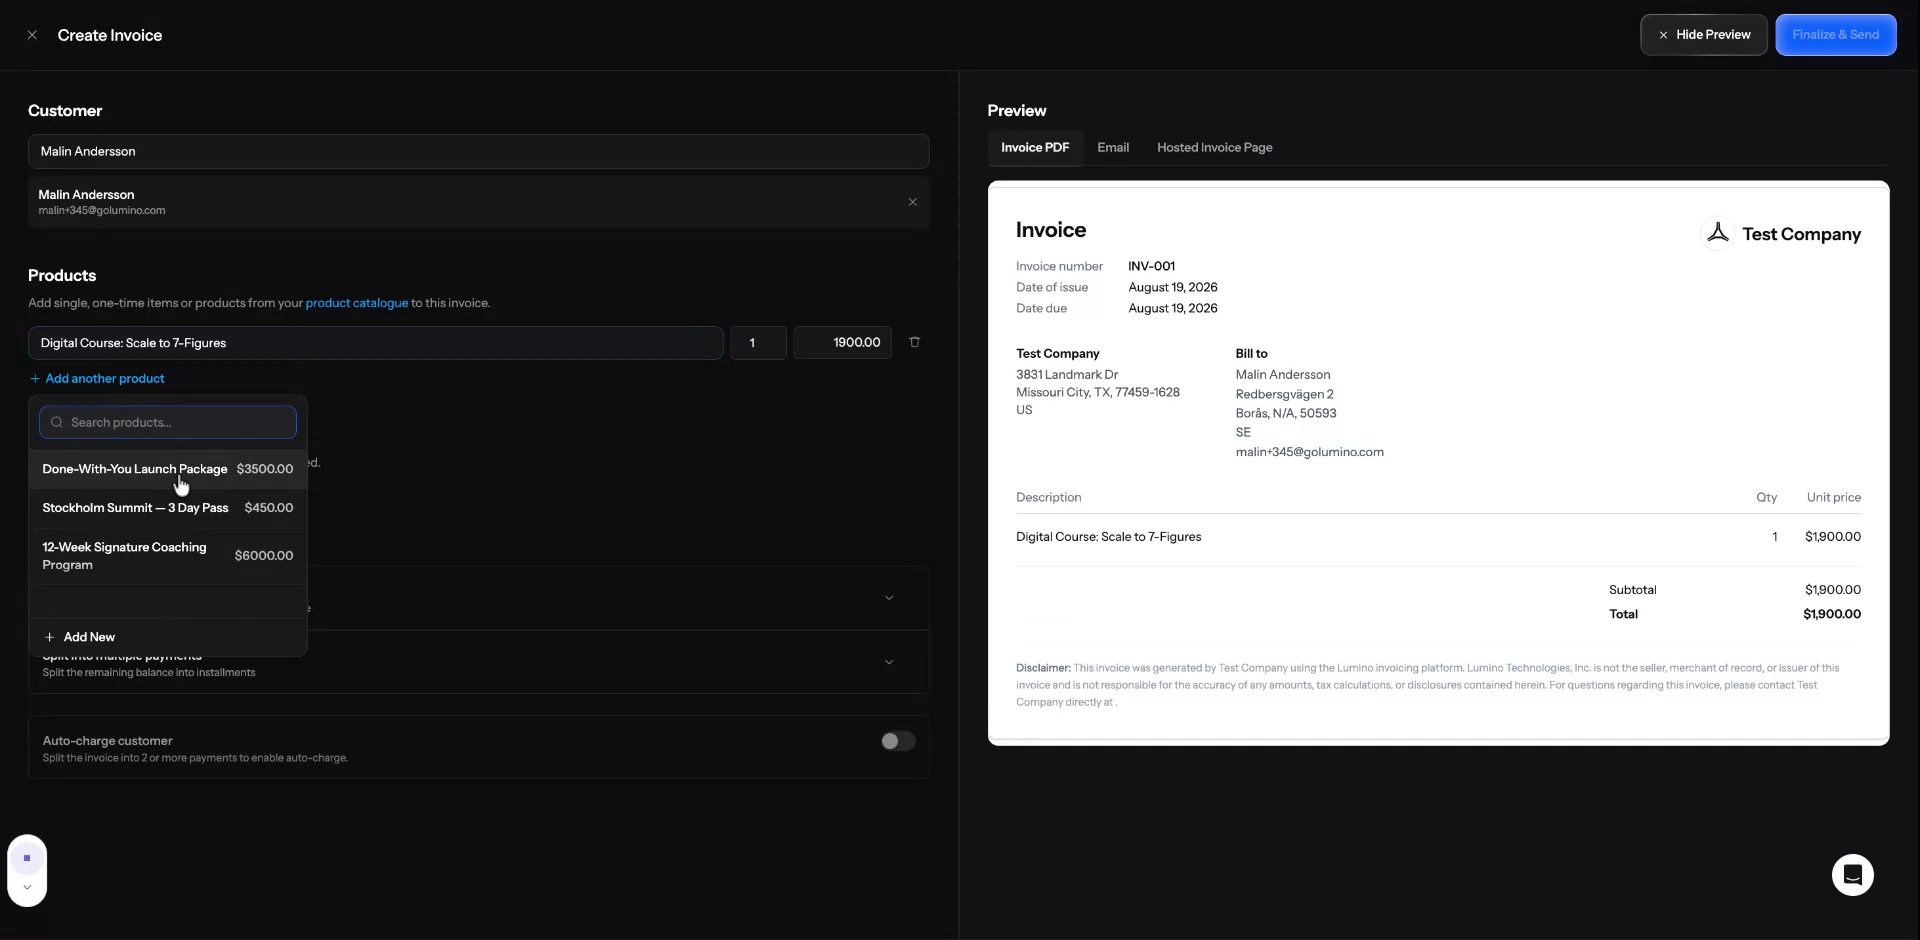
Task: Click the Total amount $1,900.00 in the preview
Action: click(1831, 614)
